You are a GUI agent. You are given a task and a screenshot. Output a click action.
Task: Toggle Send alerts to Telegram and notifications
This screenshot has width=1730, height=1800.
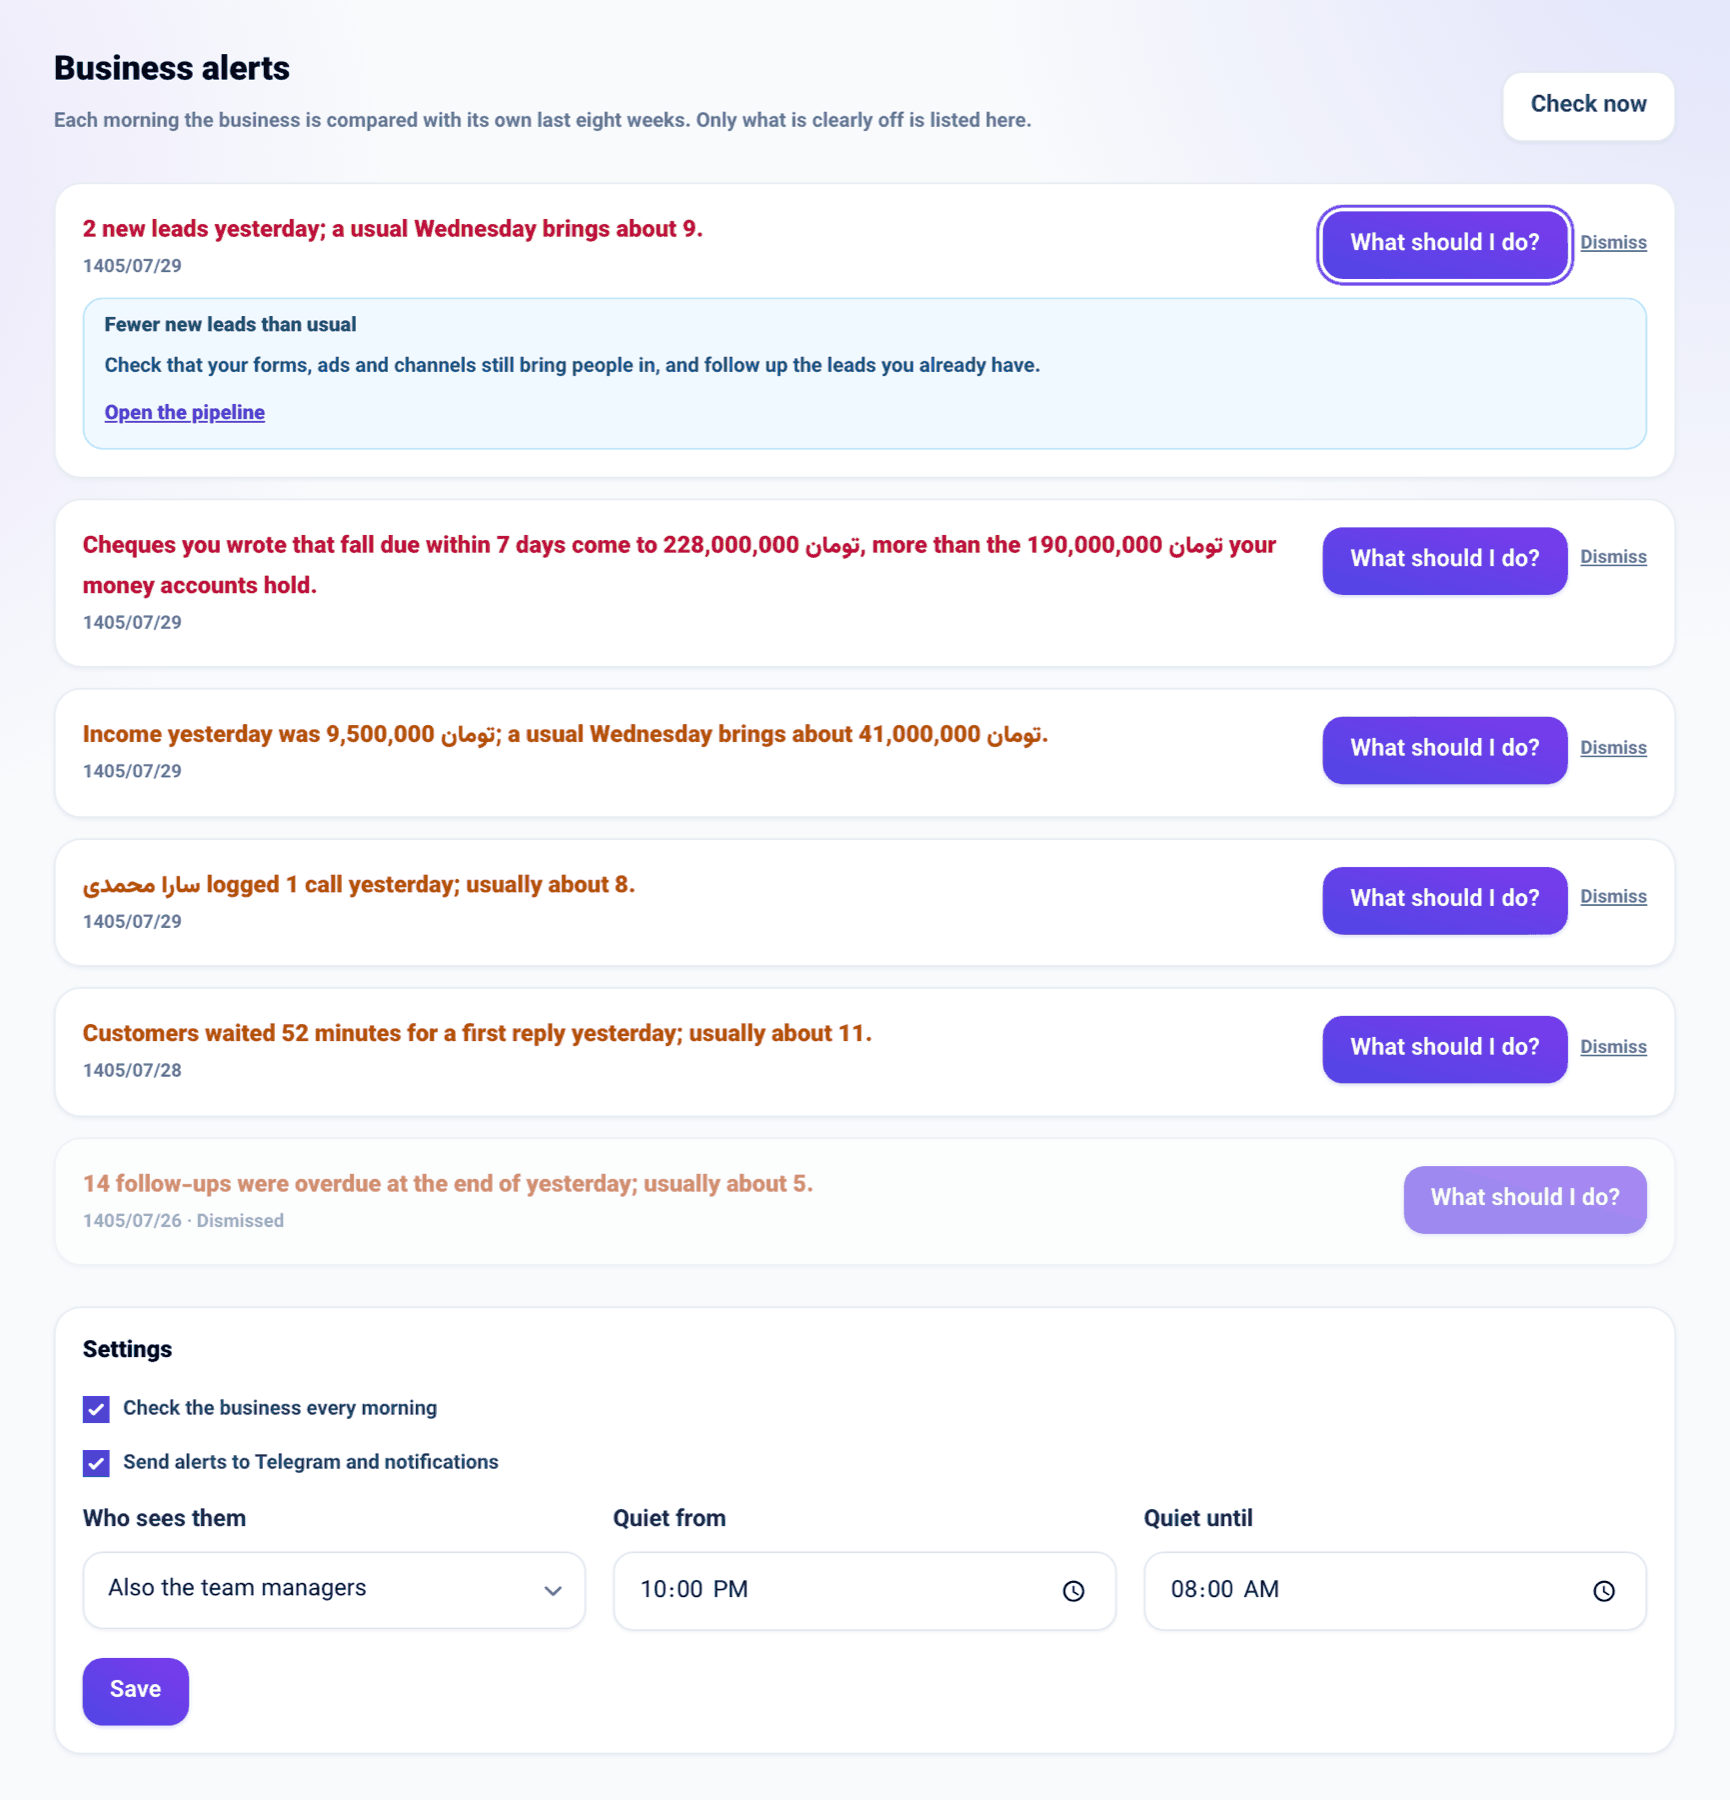point(96,1463)
